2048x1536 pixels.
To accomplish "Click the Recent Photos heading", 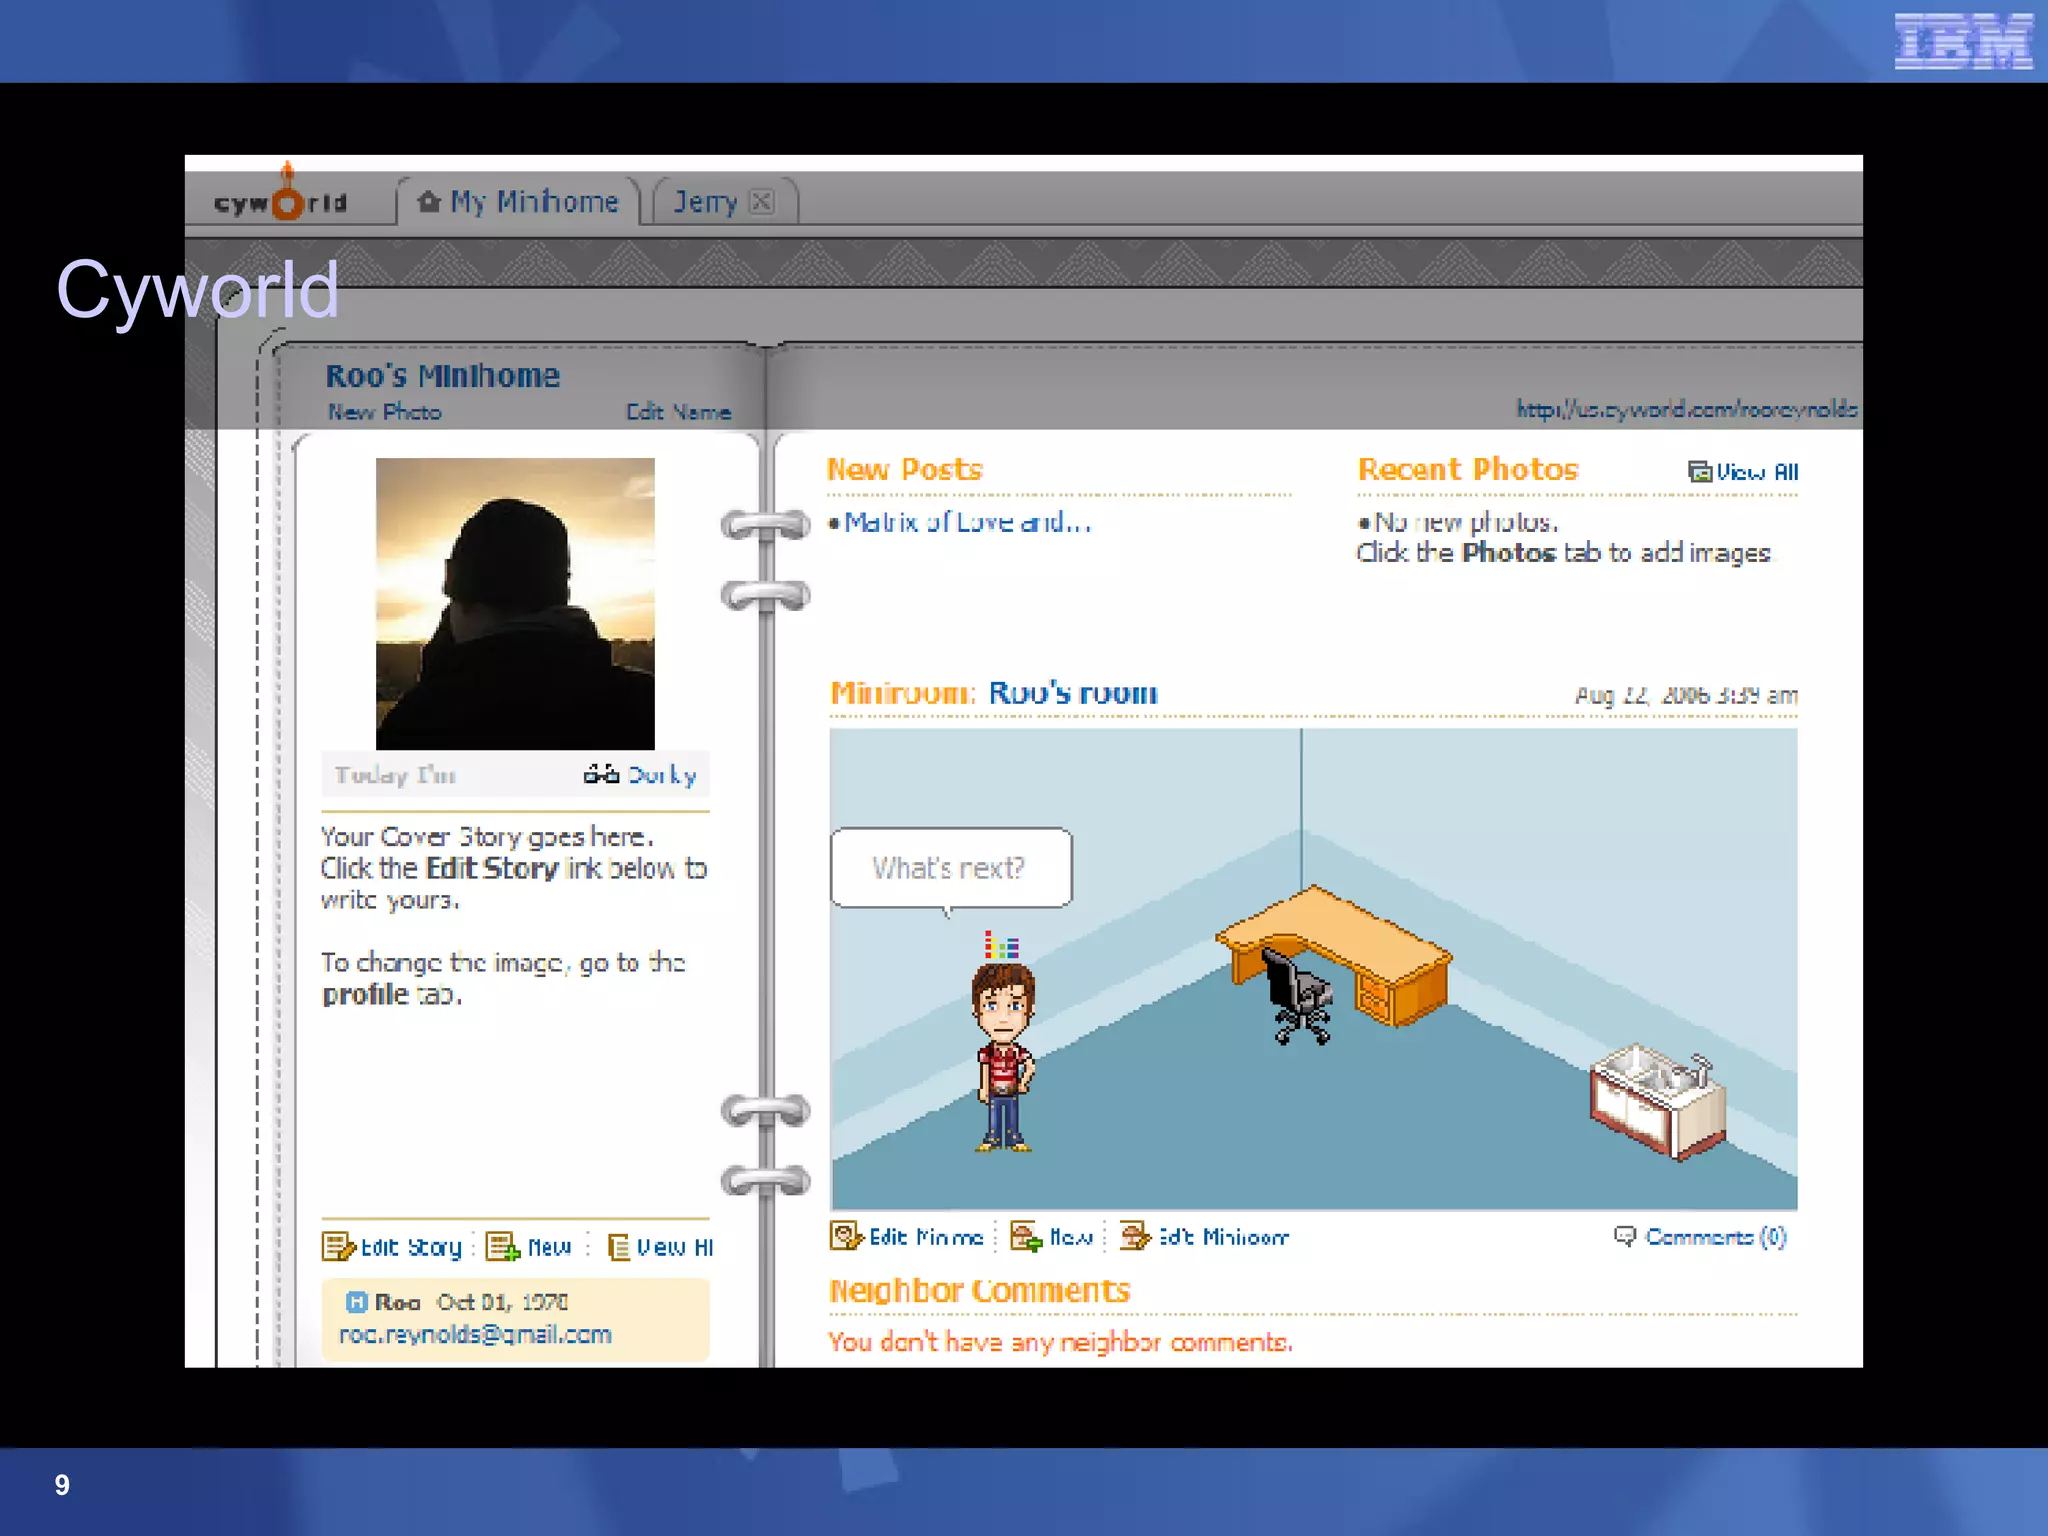I will 1468,469.
